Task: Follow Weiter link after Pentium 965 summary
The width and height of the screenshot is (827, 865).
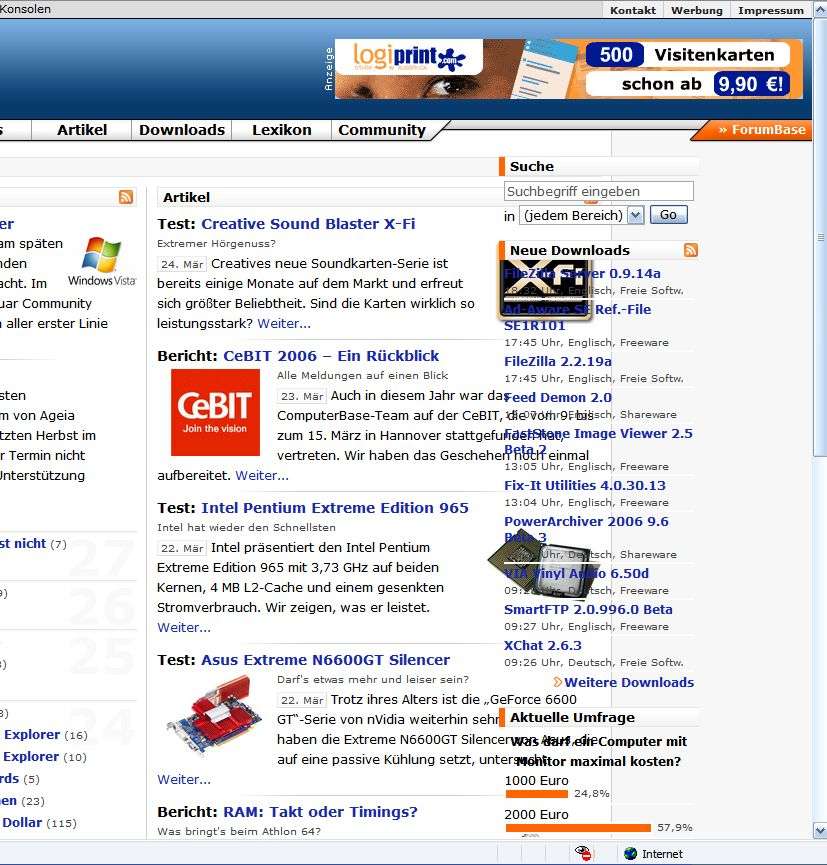Action: click(x=184, y=627)
